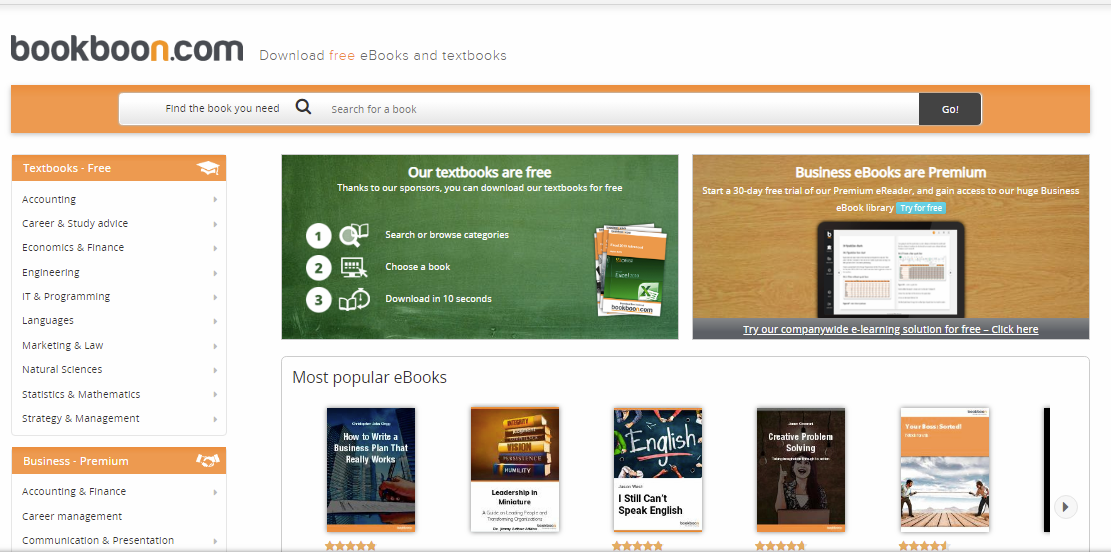Viewport: 1111px width, 552px height.
Task: Click the step 1 search books icon
Action: [x=354, y=235]
